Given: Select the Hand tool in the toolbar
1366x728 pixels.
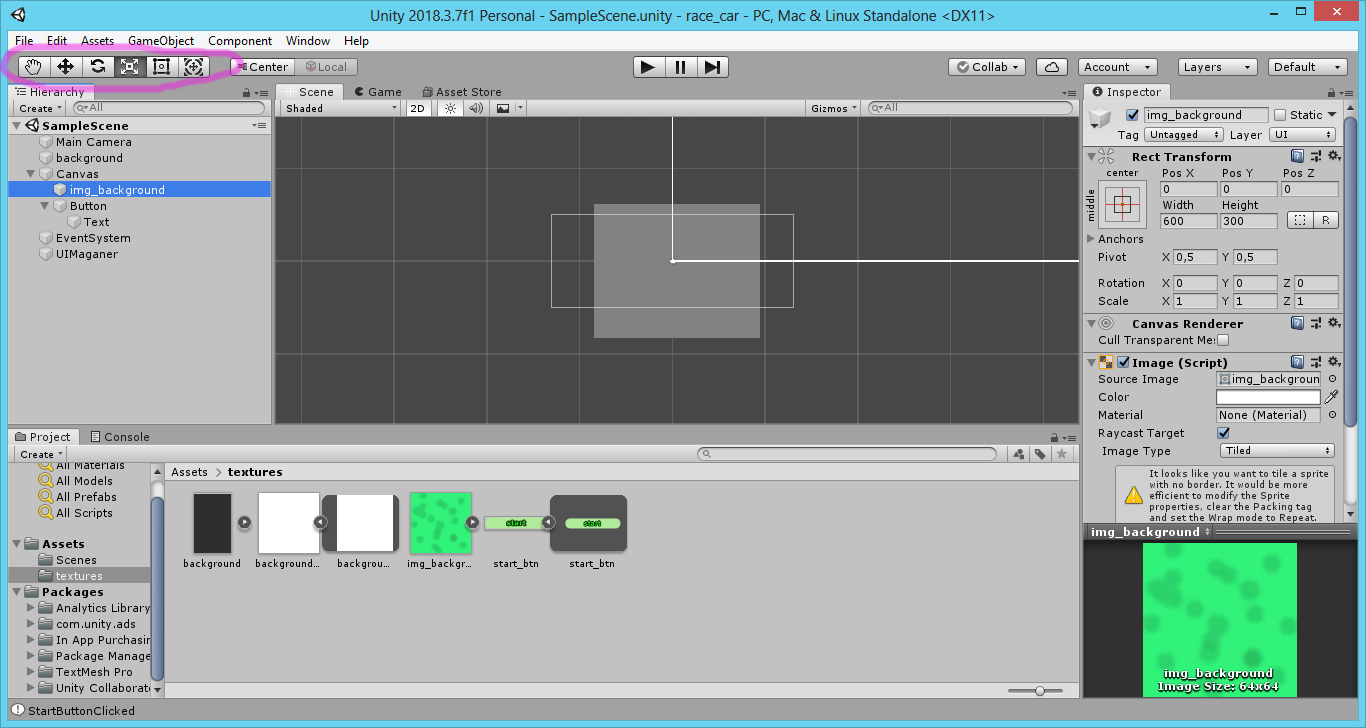Looking at the screenshot, I should pyautogui.click(x=33, y=67).
